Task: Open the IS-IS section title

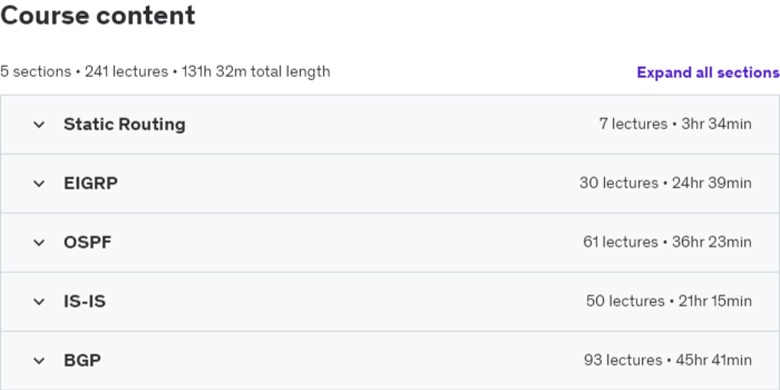Action: [85, 301]
